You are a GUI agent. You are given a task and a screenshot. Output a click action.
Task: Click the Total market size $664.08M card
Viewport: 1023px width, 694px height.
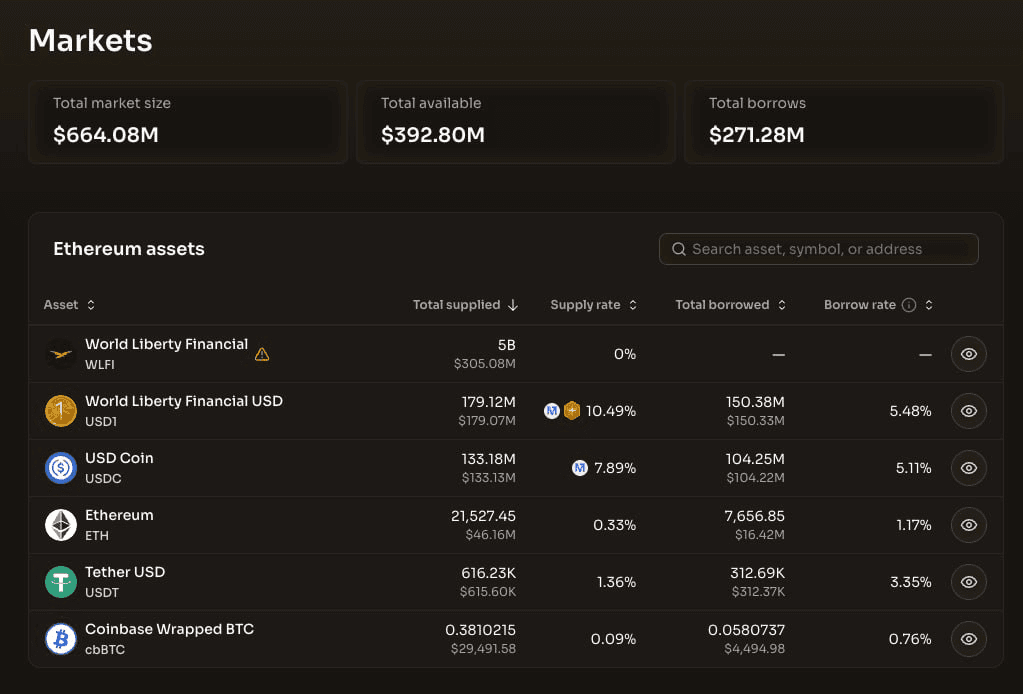(188, 122)
